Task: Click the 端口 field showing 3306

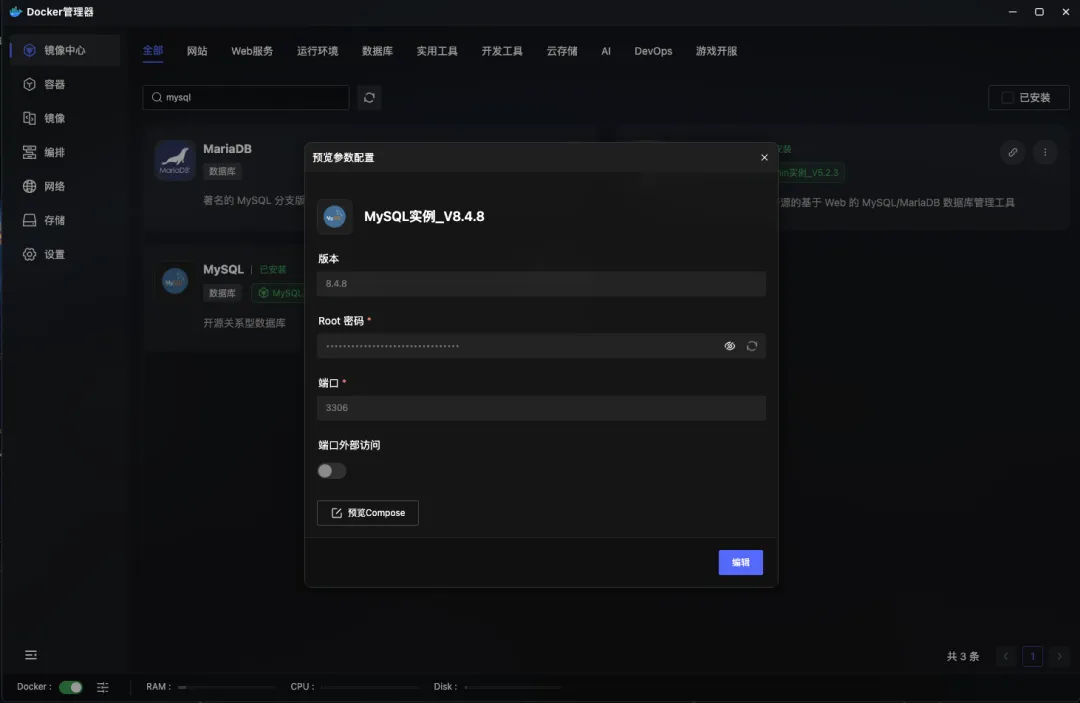Action: (x=541, y=408)
